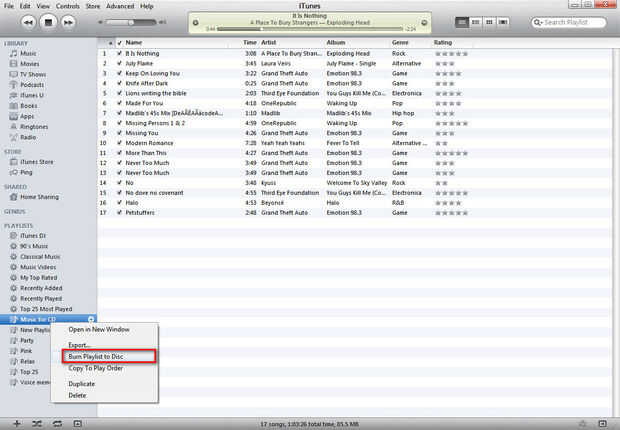Screen dimensions: 620x430
Task: Switch to album list view icon
Action: point(475,22)
